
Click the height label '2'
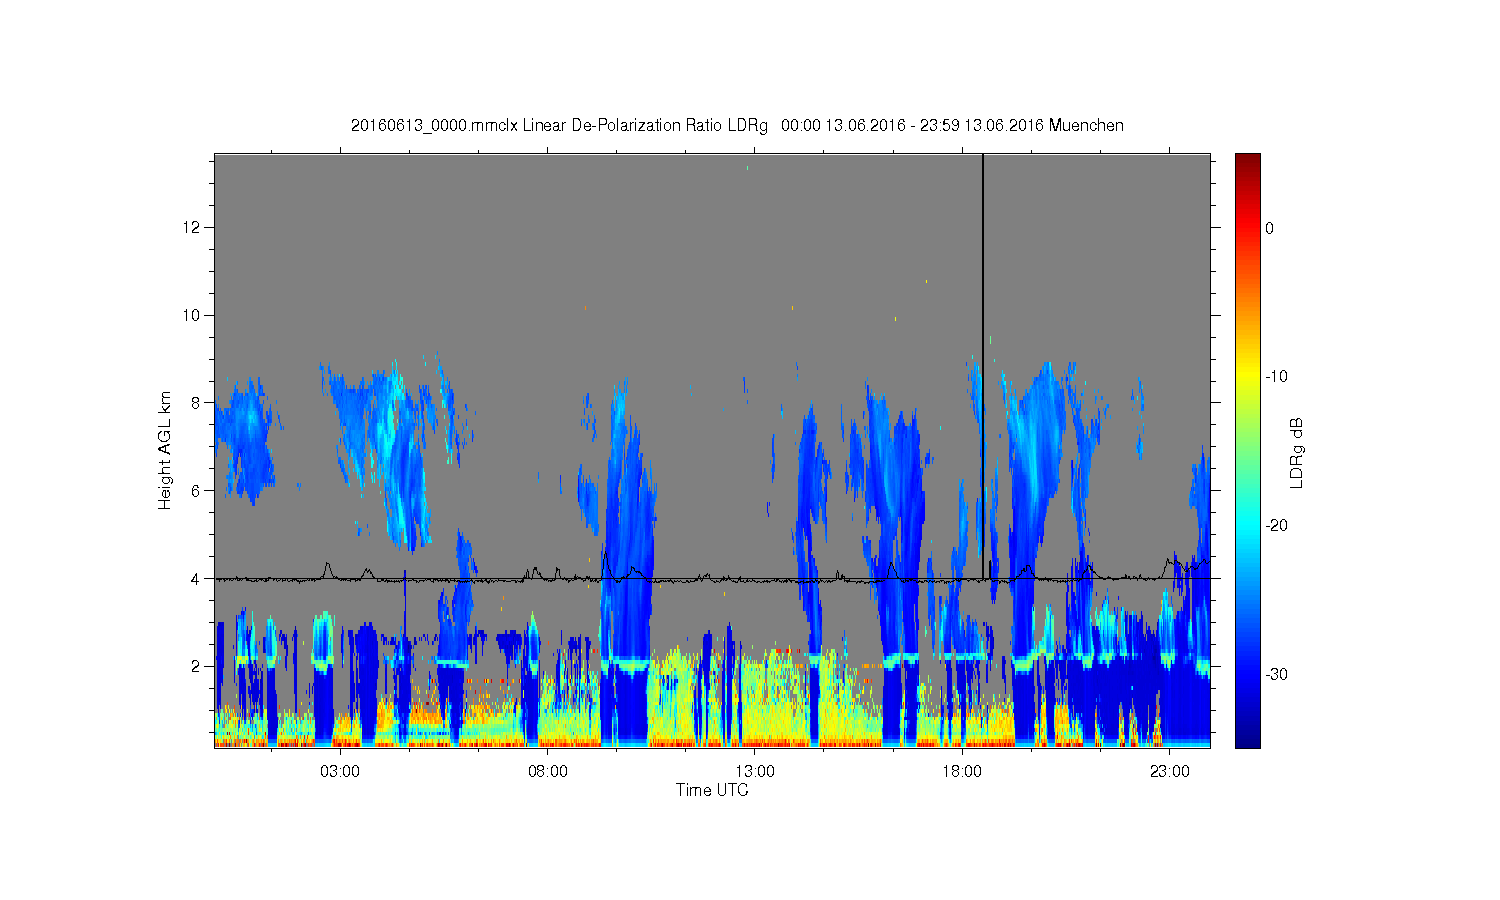tap(197, 666)
